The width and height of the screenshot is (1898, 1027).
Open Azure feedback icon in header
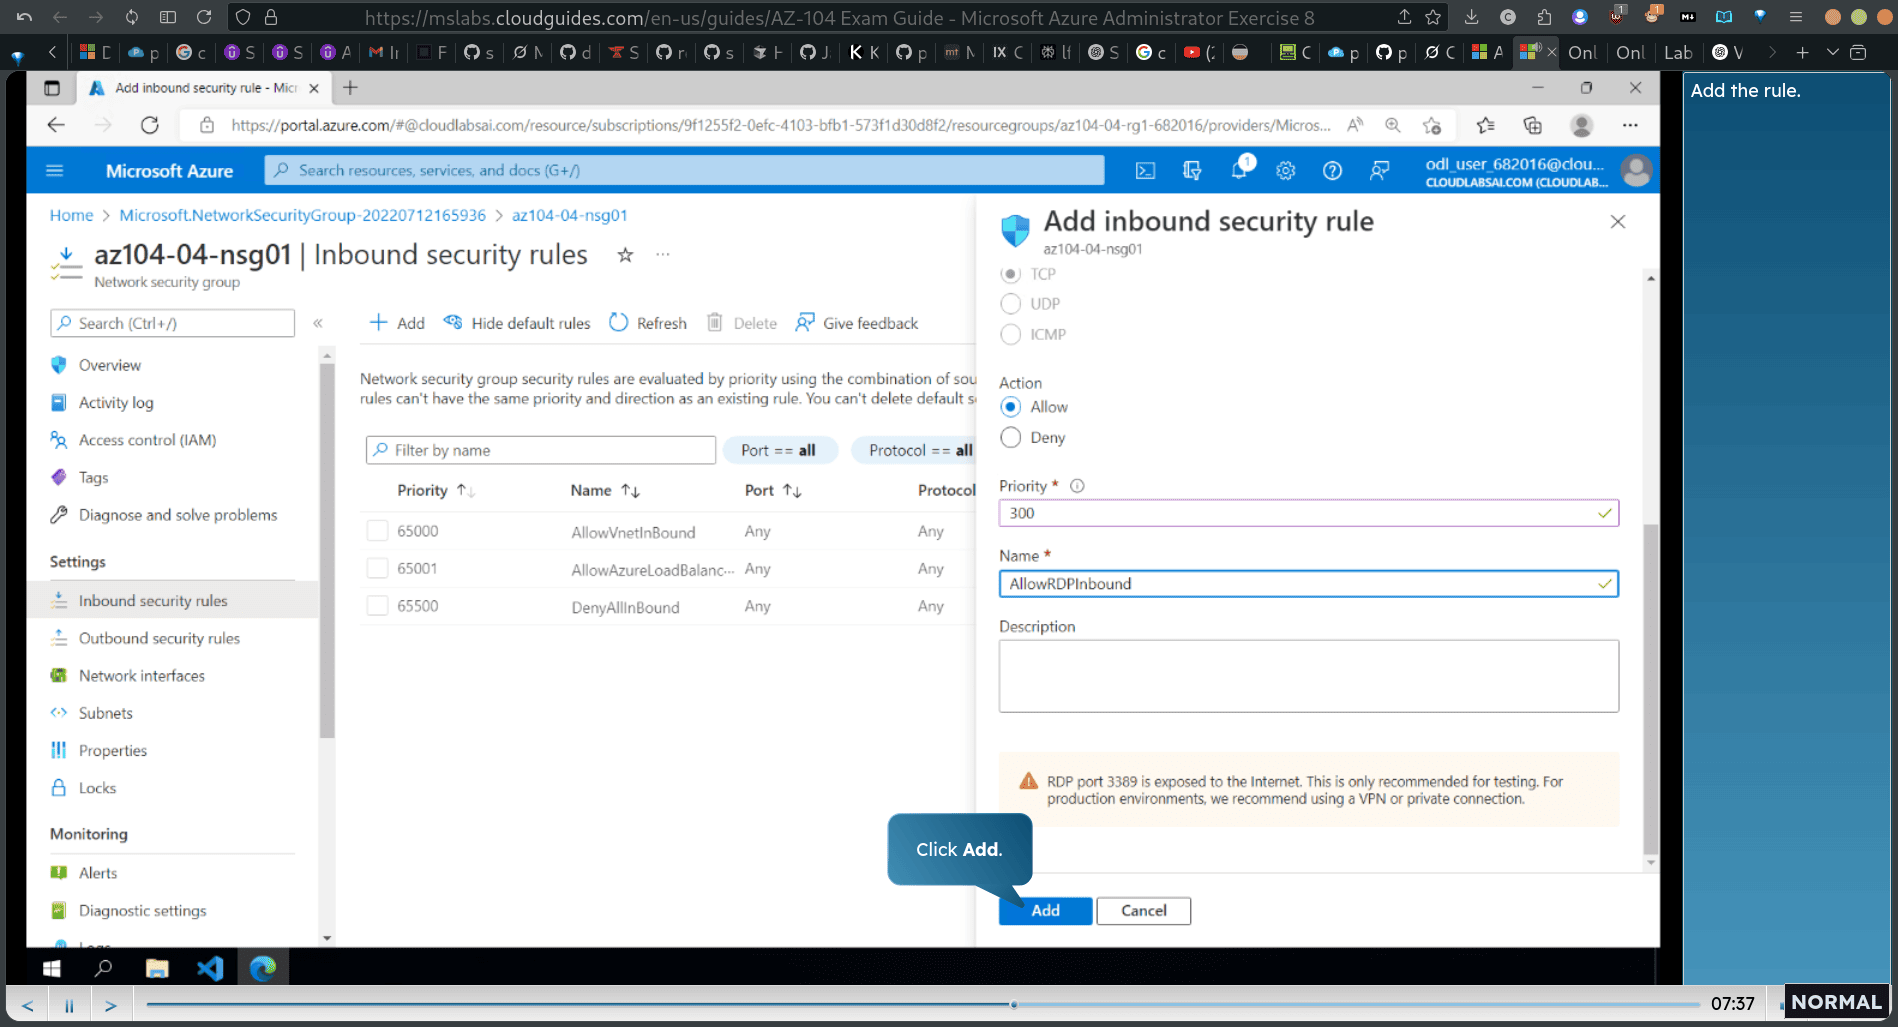pos(1379,171)
